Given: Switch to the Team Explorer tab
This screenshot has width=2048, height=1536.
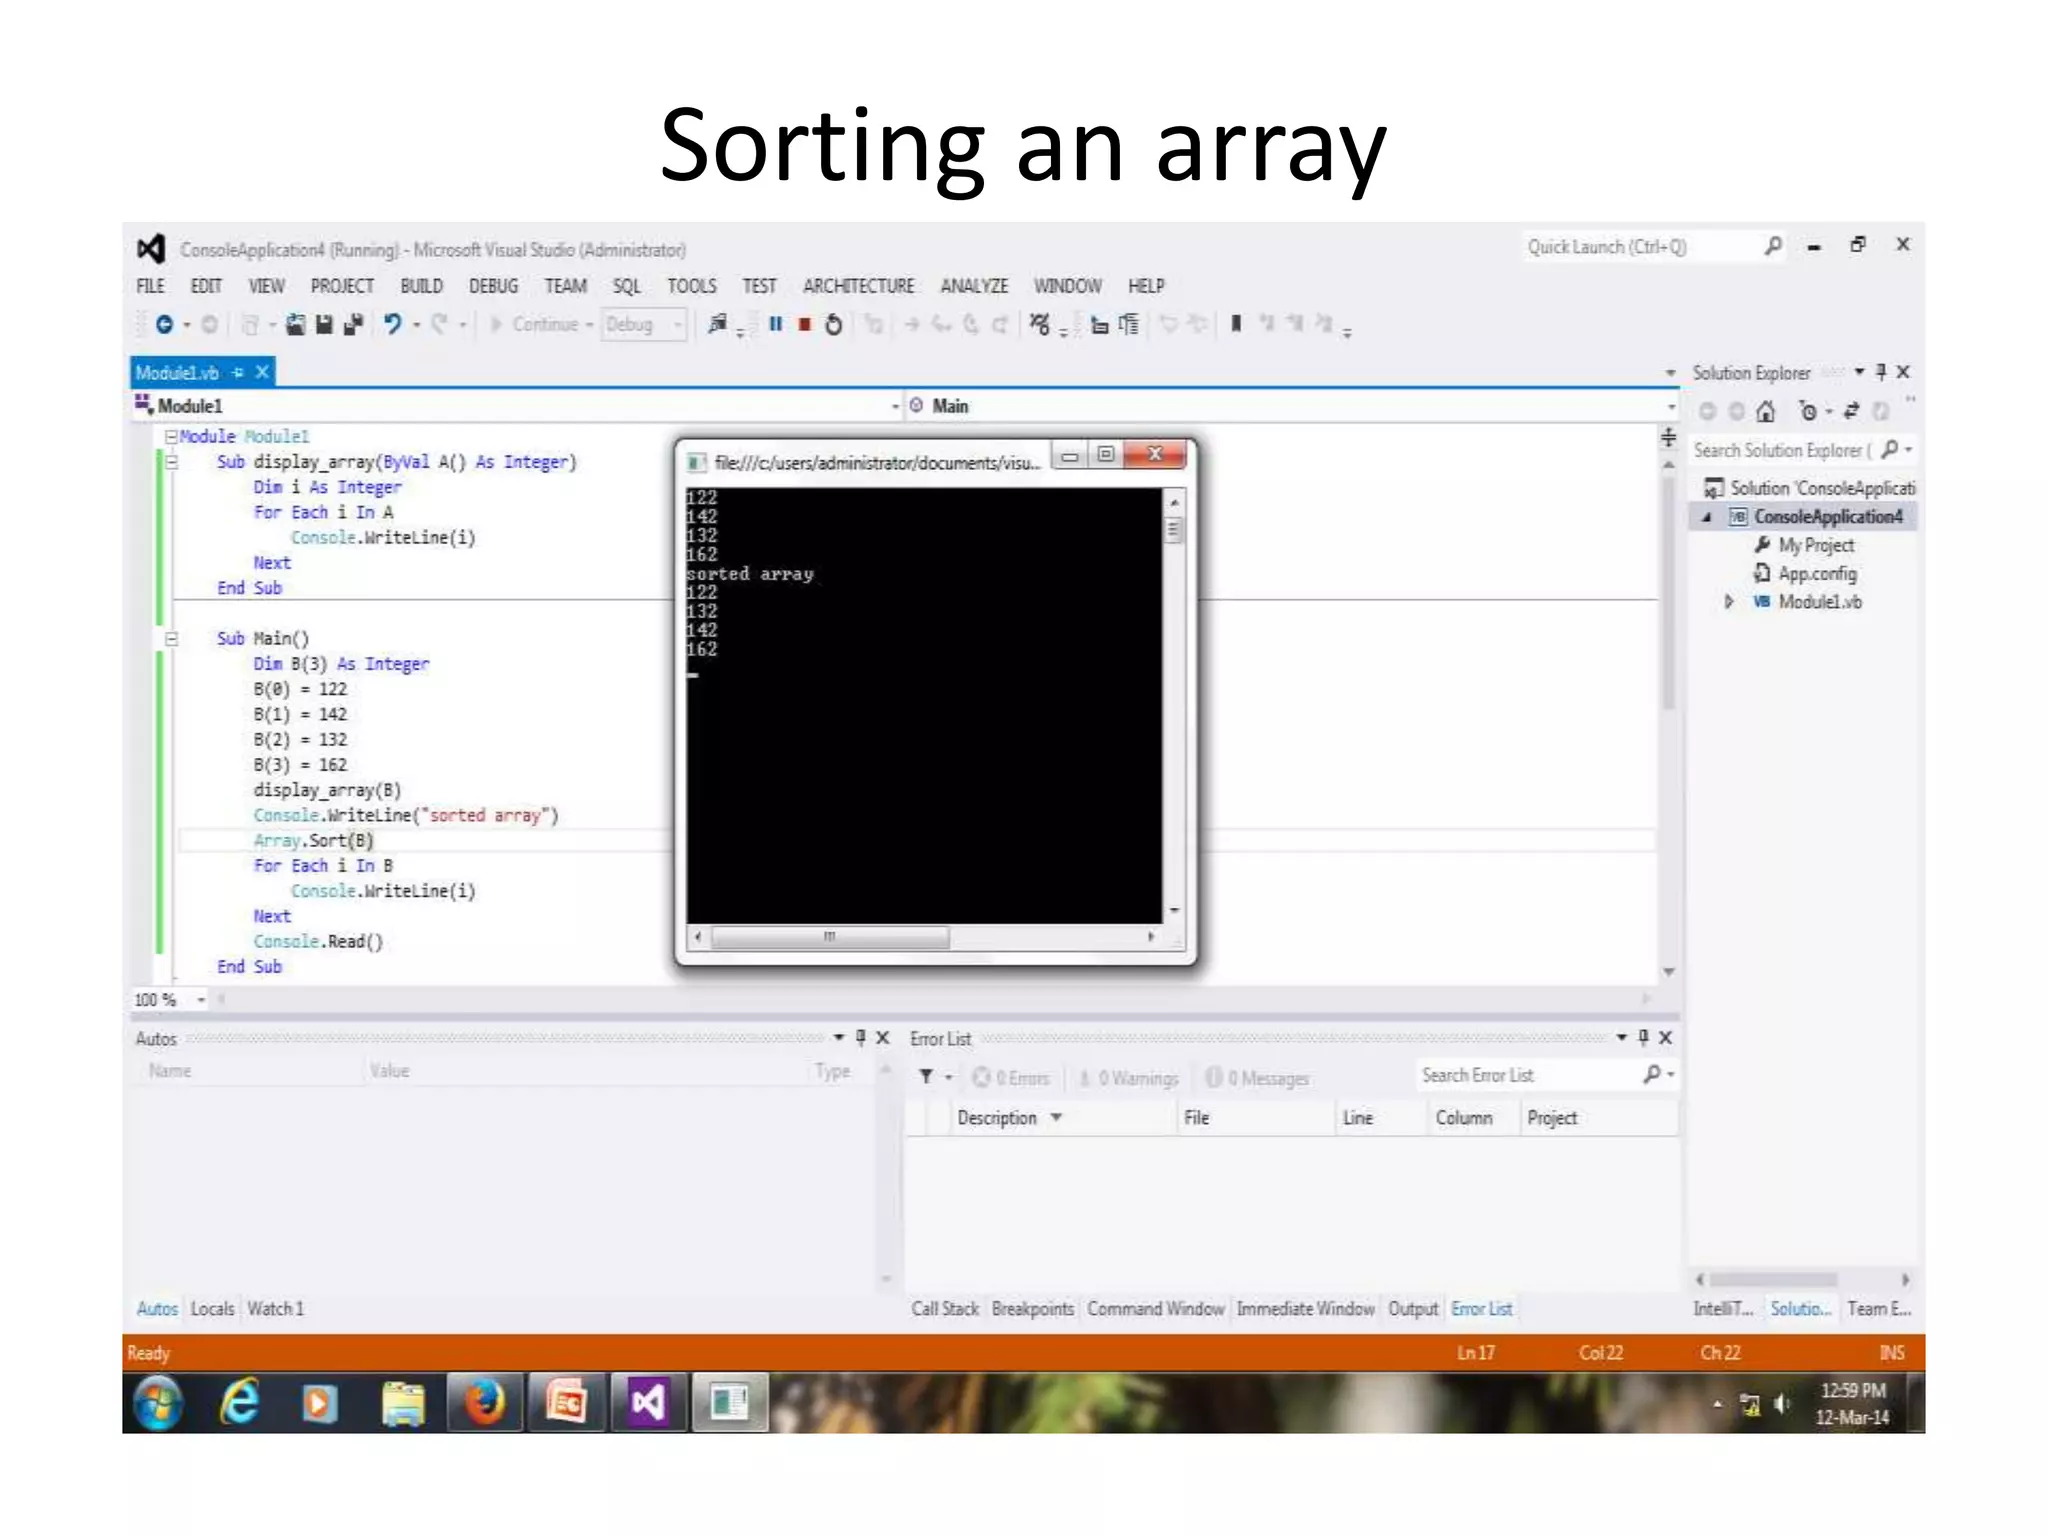Looking at the screenshot, I should pos(1879,1308).
